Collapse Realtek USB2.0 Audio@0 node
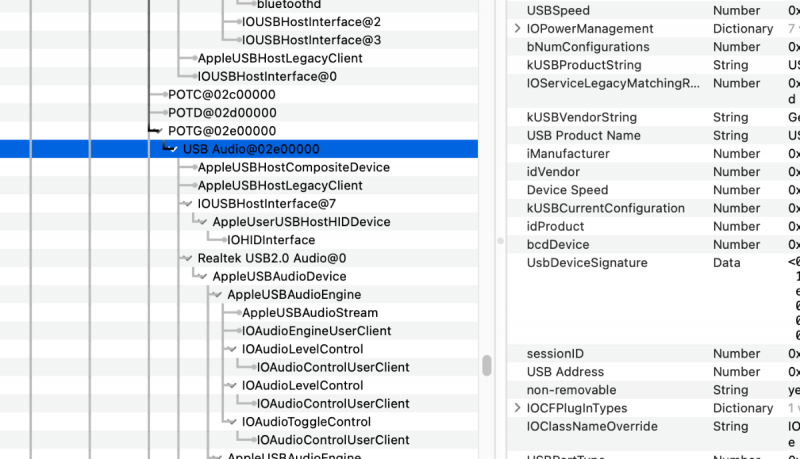 pyautogui.click(x=188, y=259)
